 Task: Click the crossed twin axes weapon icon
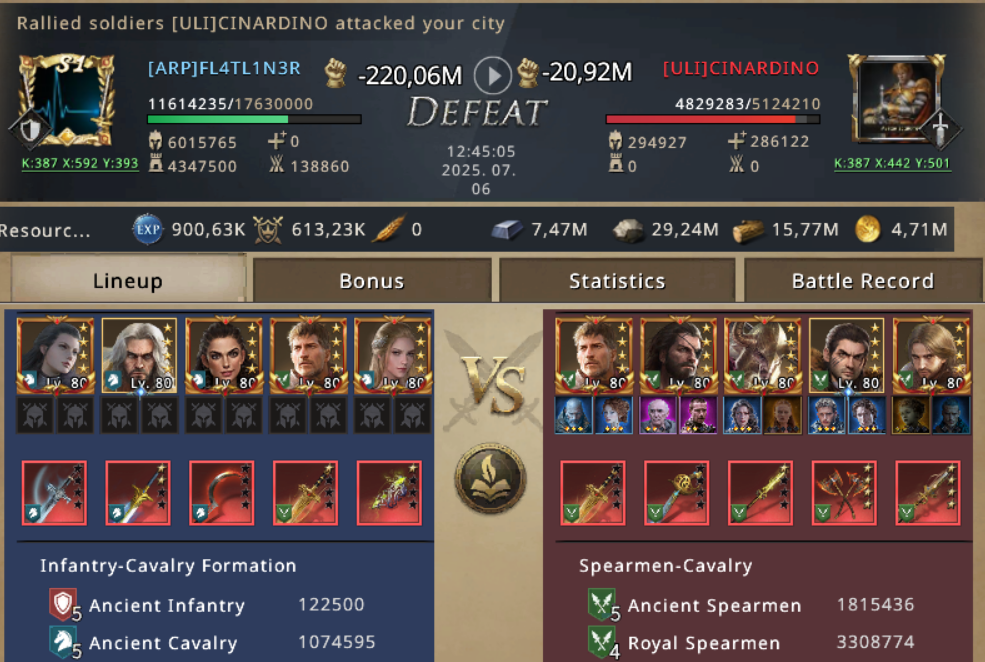coord(844,493)
